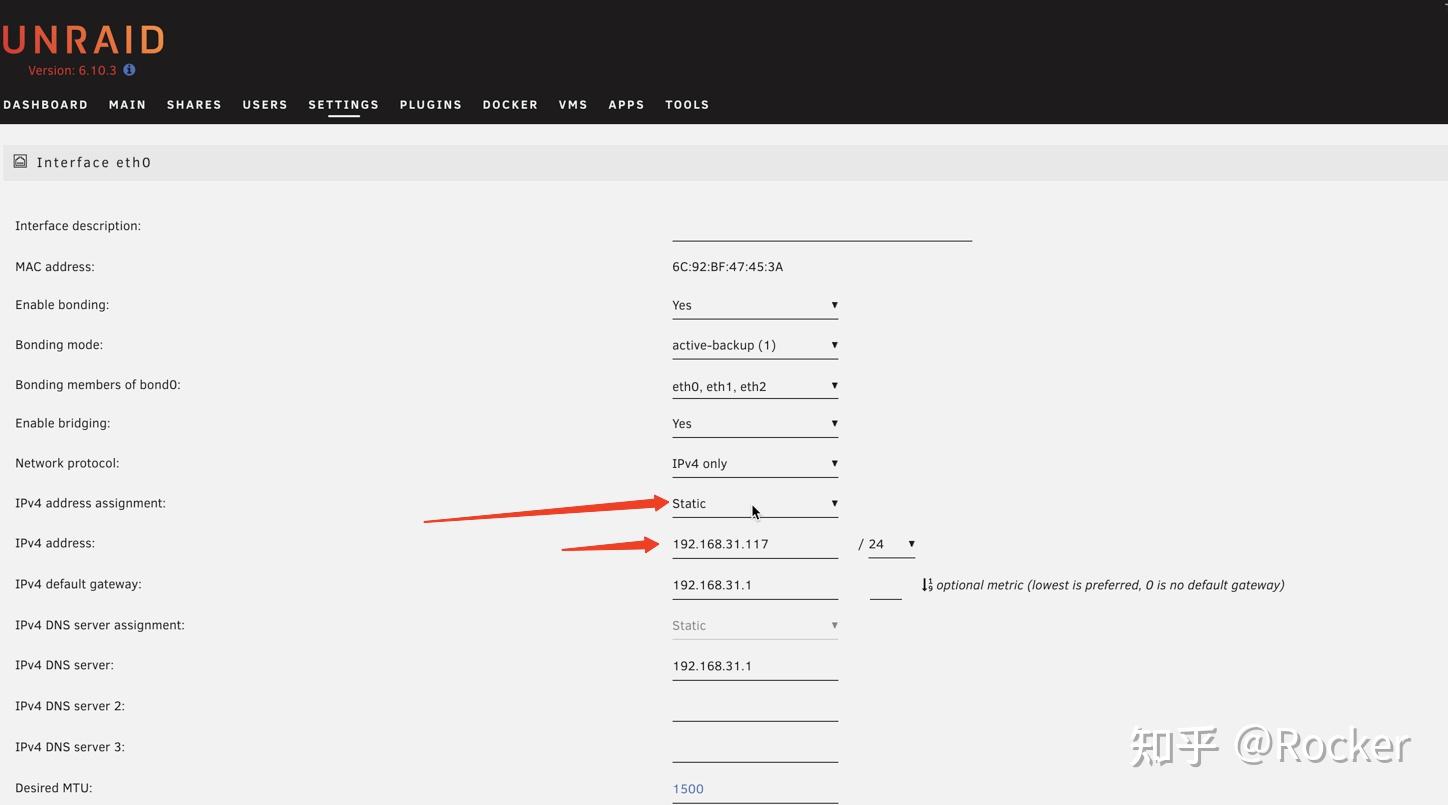Image resolution: width=1448 pixels, height=805 pixels.
Task: Open the Enable bonding dropdown
Action: tap(755, 306)
